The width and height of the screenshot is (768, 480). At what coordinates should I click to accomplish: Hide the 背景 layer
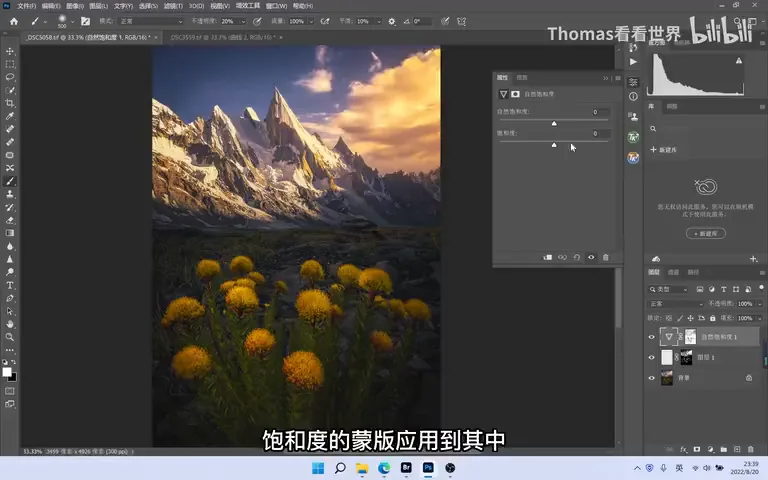point(651,378)
